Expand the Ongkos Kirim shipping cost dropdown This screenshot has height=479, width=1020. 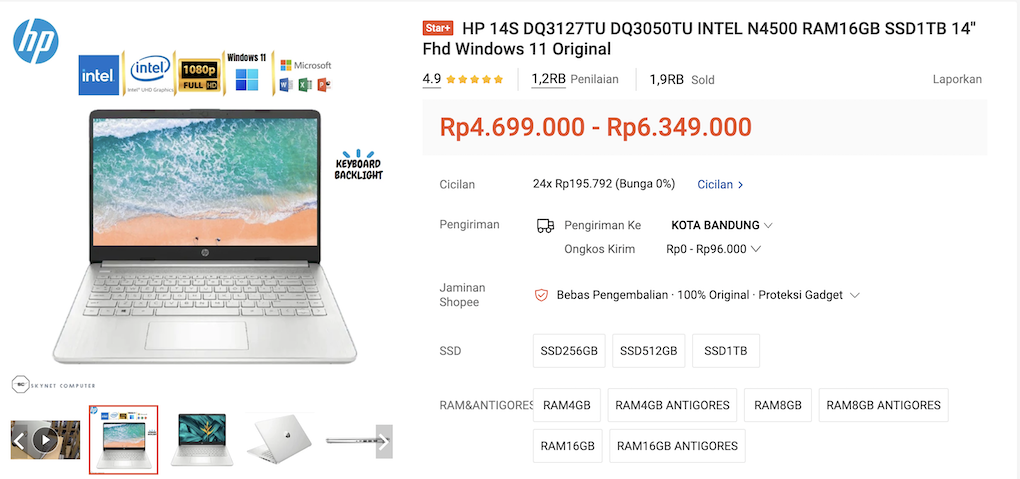(x=714, y=249)
